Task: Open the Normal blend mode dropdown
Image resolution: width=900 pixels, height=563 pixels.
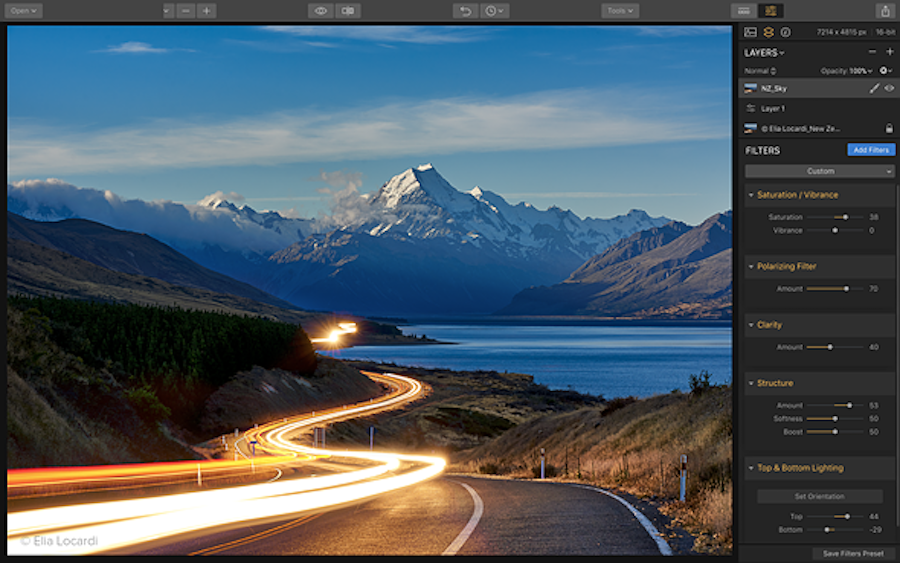Action: [x=760, y=71]
